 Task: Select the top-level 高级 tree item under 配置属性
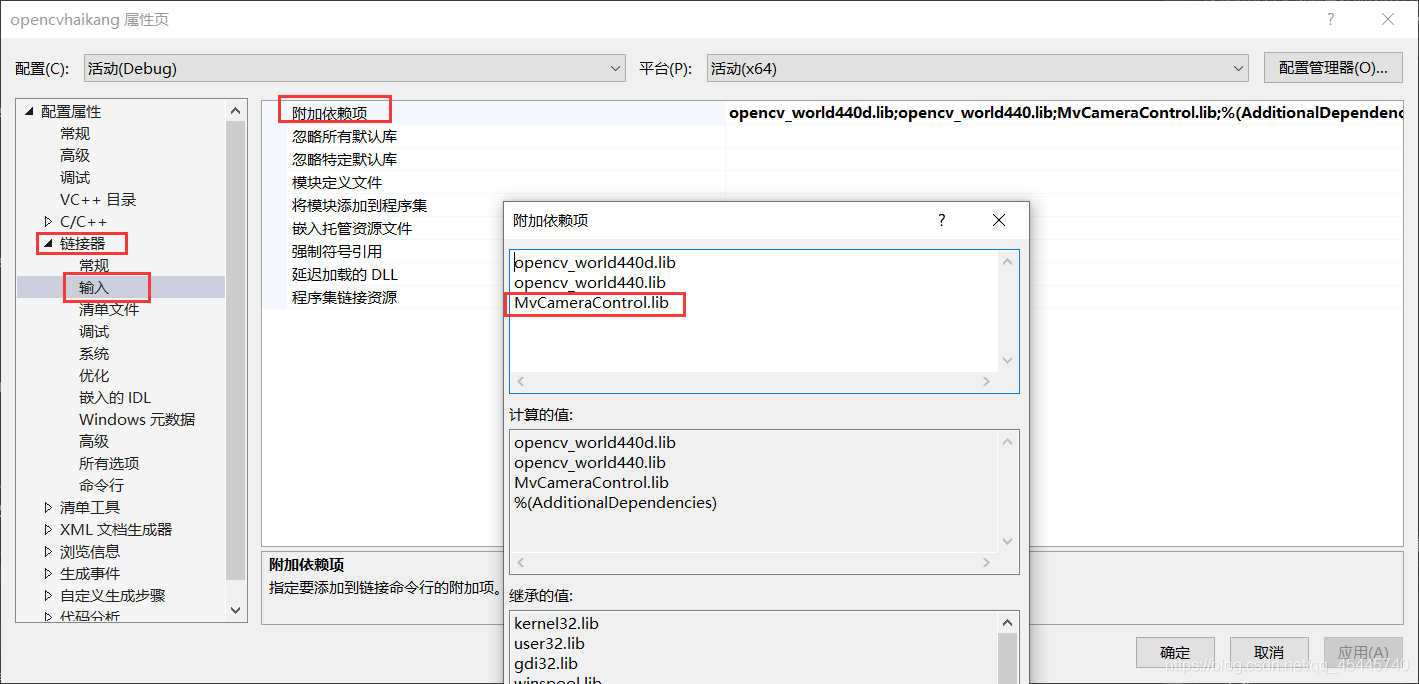coord(75,155)
